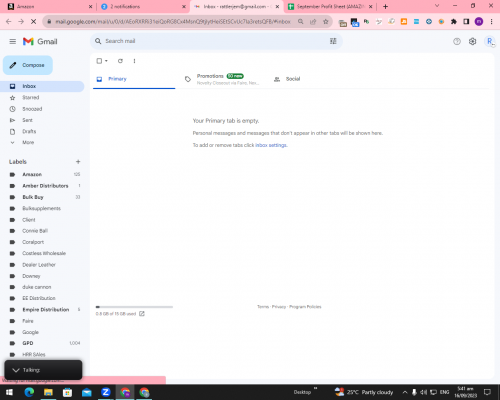500x400 pixels.
Task: Open the Client label
Action: point(29,220)
